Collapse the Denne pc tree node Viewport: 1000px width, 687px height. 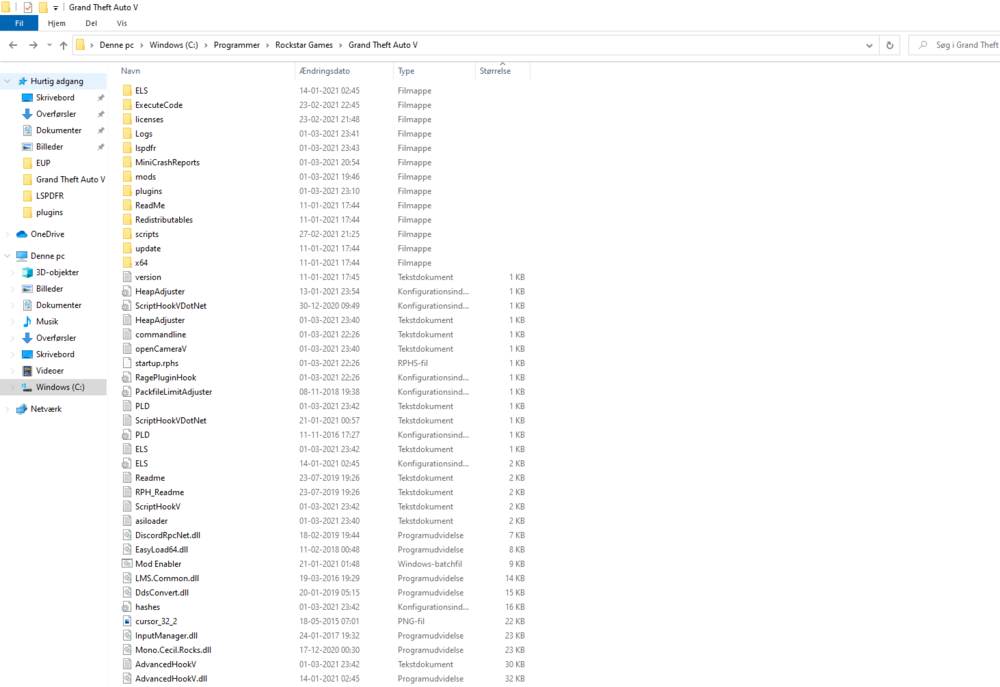[x=8, y=256]
